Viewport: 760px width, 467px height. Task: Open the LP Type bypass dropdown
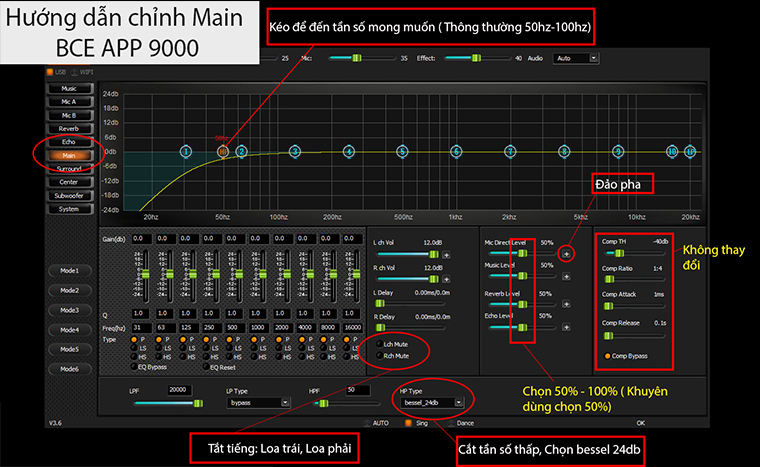pos(258,403)
